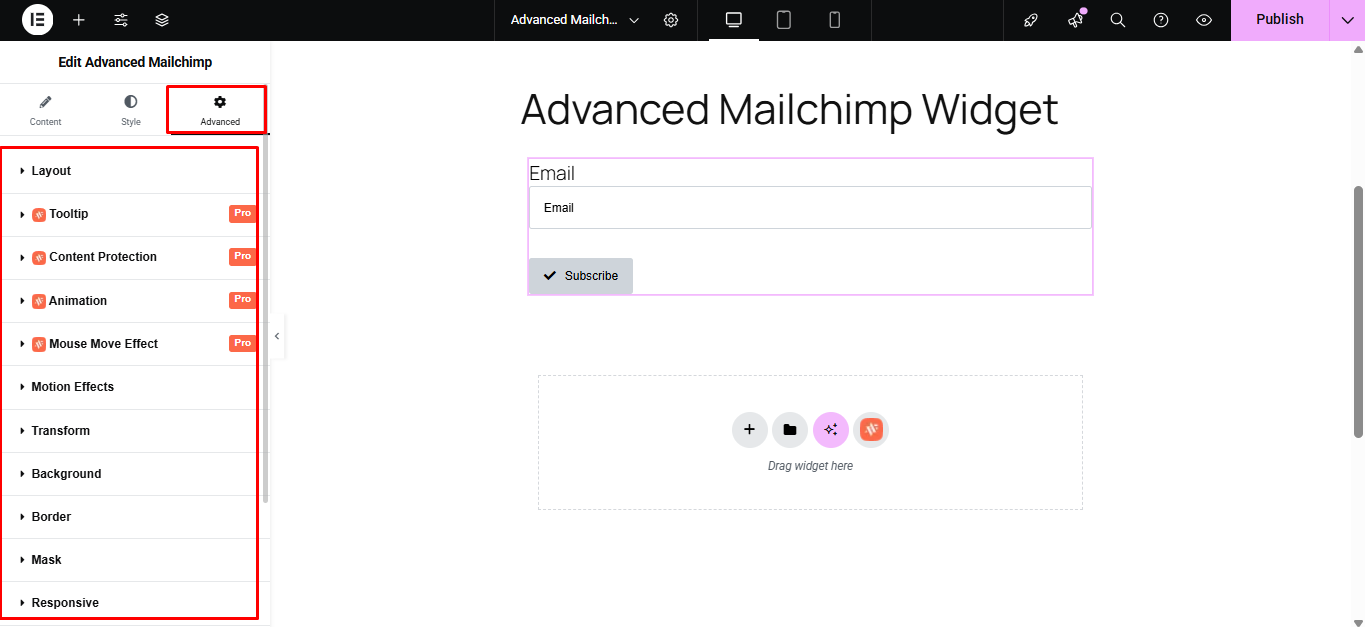
Task: Open the Structure layers icon
Action: click(162, 20)
